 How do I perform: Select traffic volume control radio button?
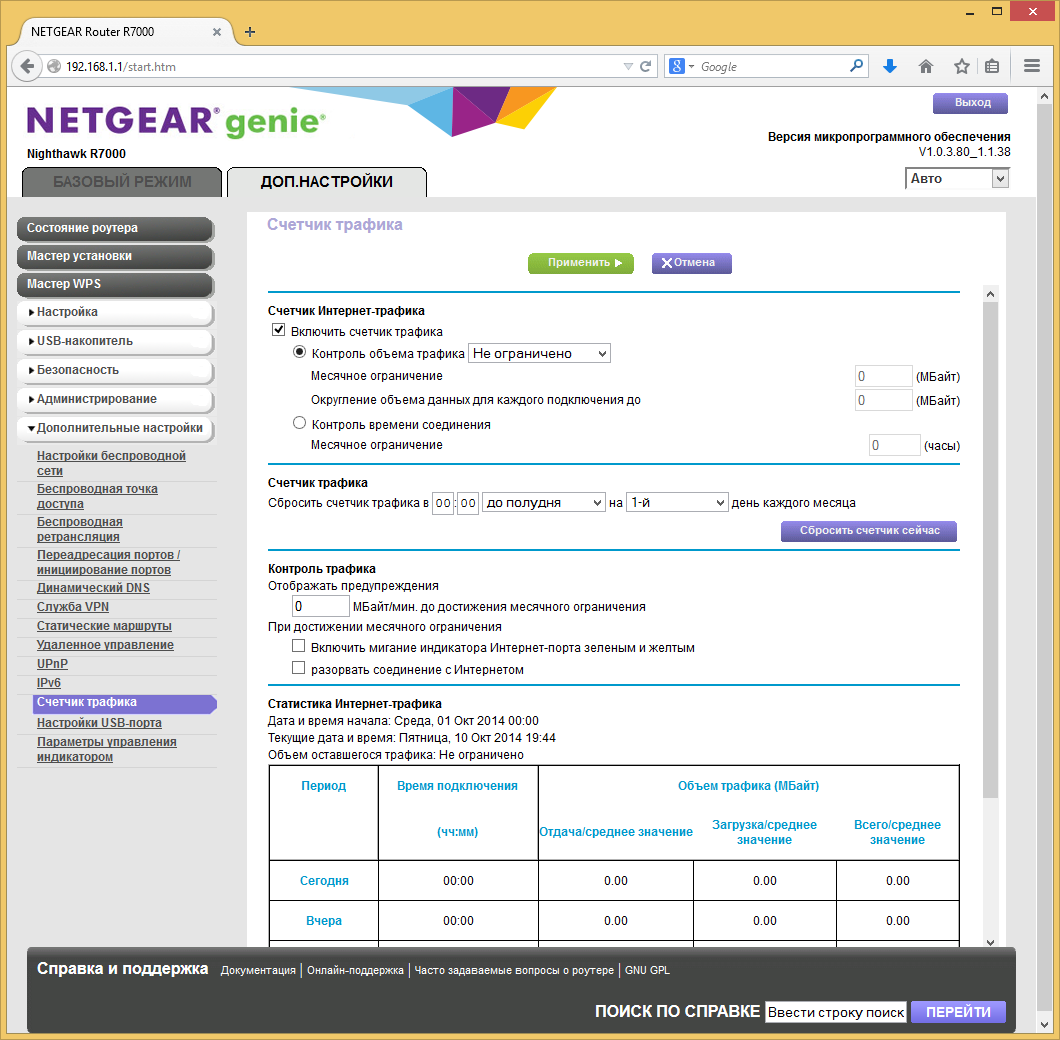point(299,352)
